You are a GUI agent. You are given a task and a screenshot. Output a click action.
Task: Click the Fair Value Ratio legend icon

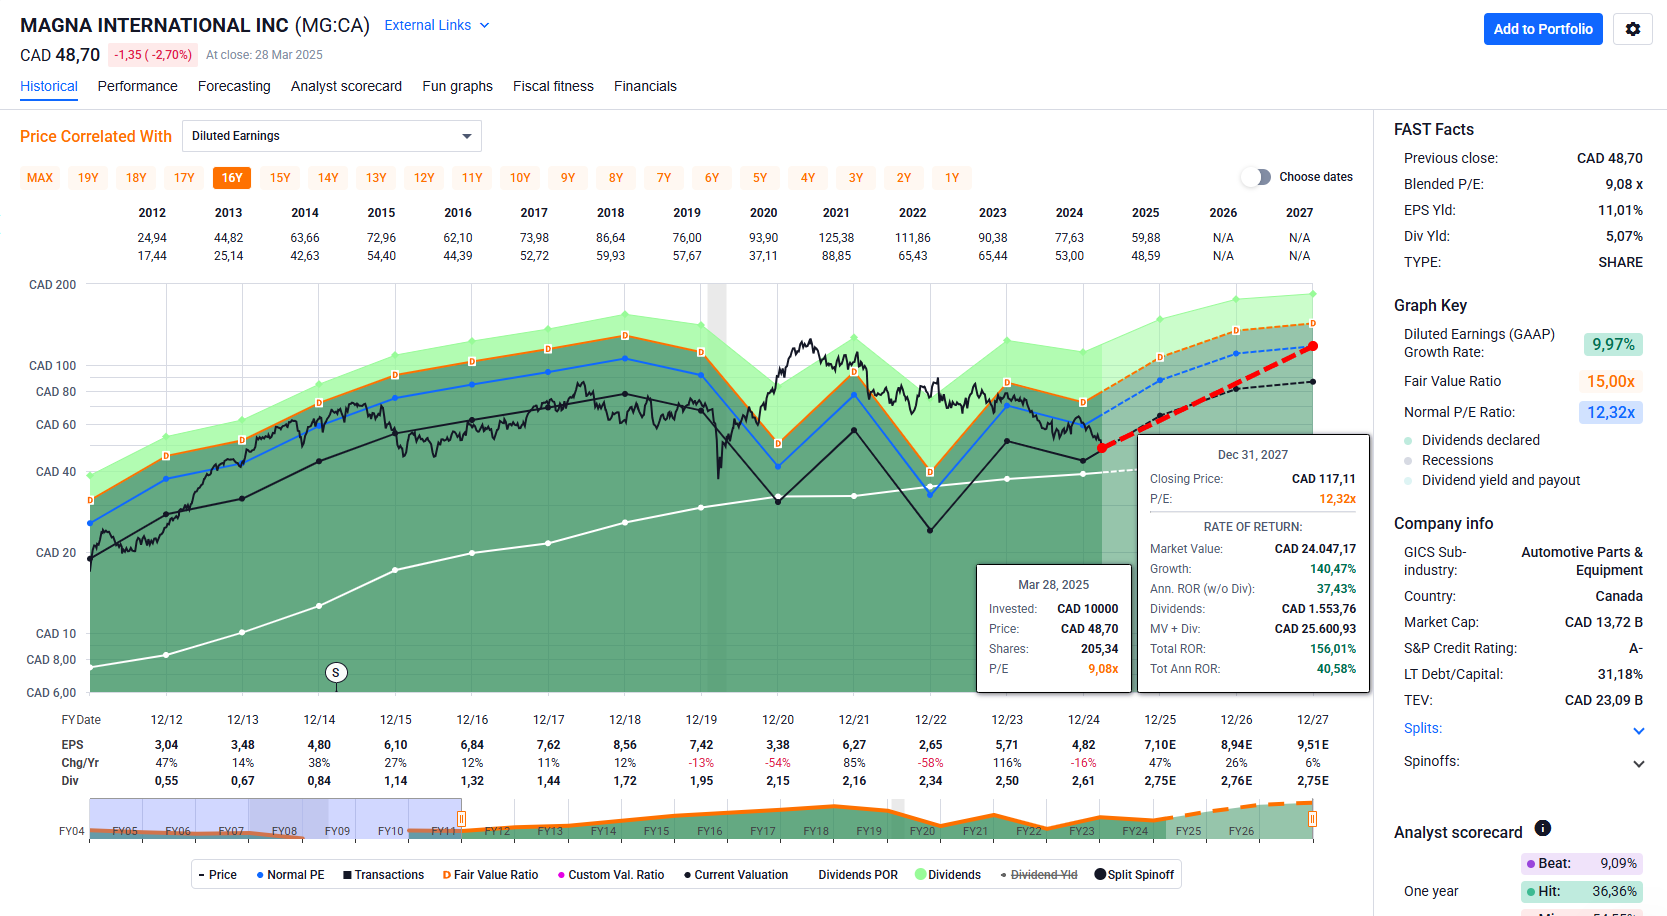pos(447,875)
